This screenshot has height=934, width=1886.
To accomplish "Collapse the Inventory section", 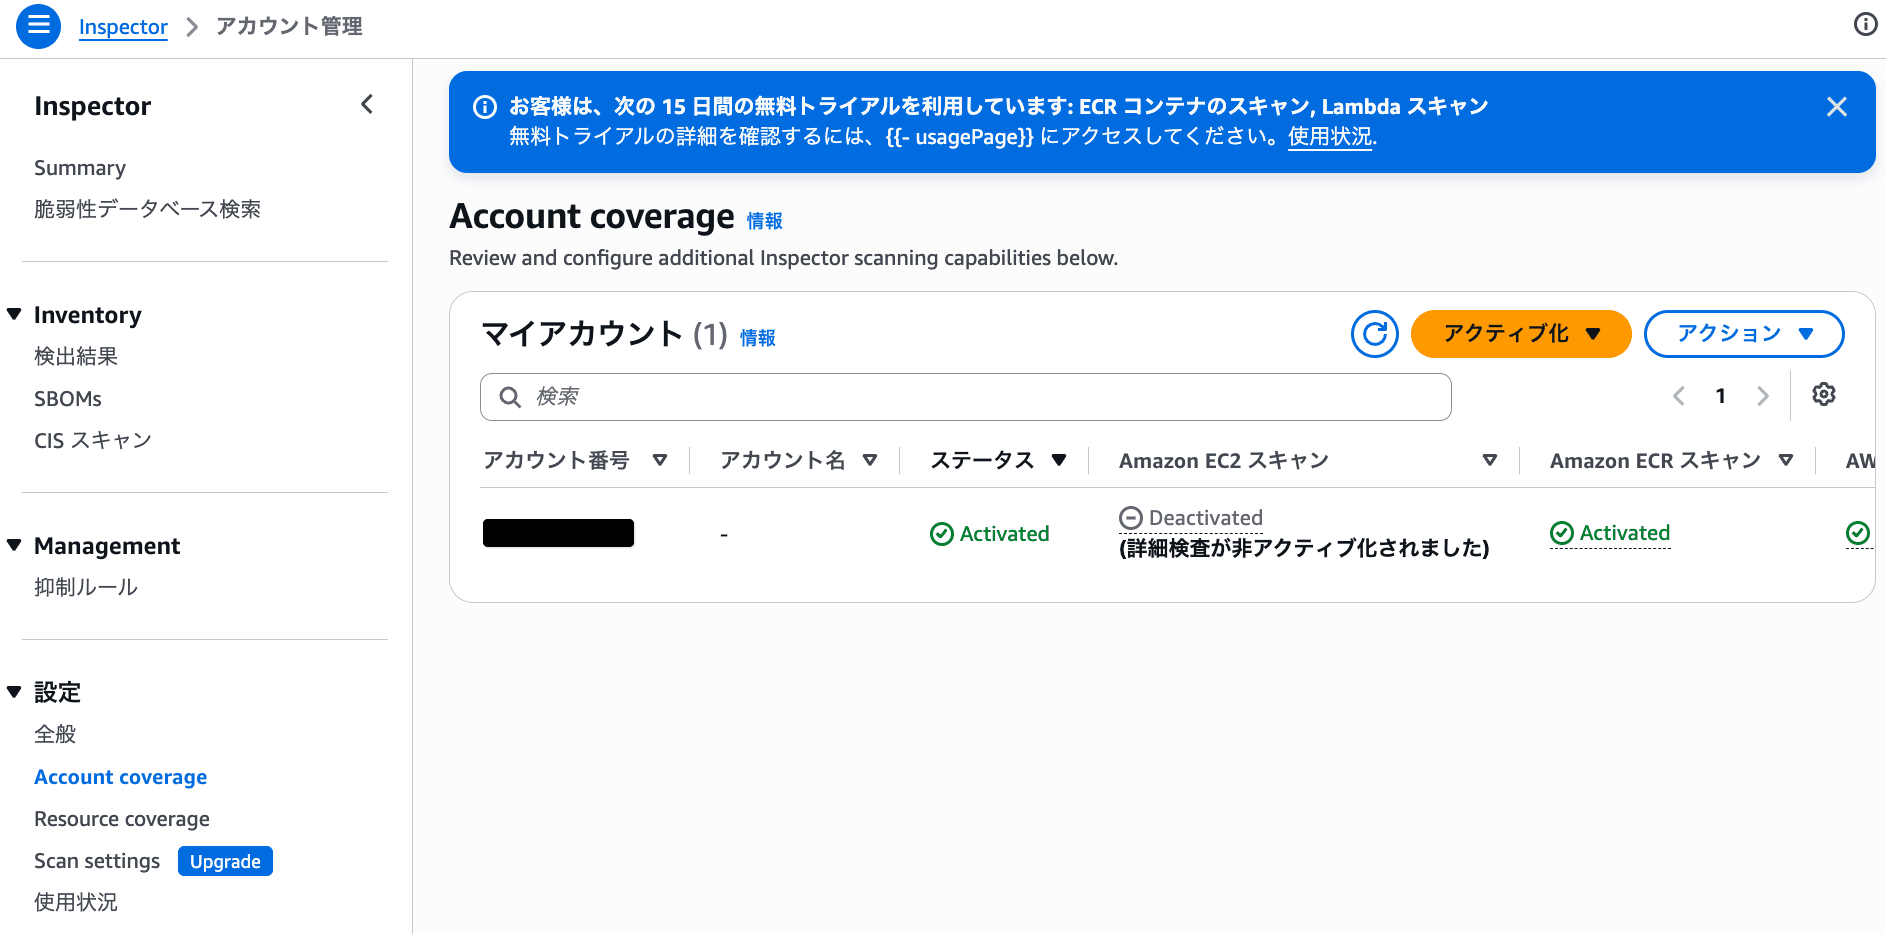I will (14, 314).
